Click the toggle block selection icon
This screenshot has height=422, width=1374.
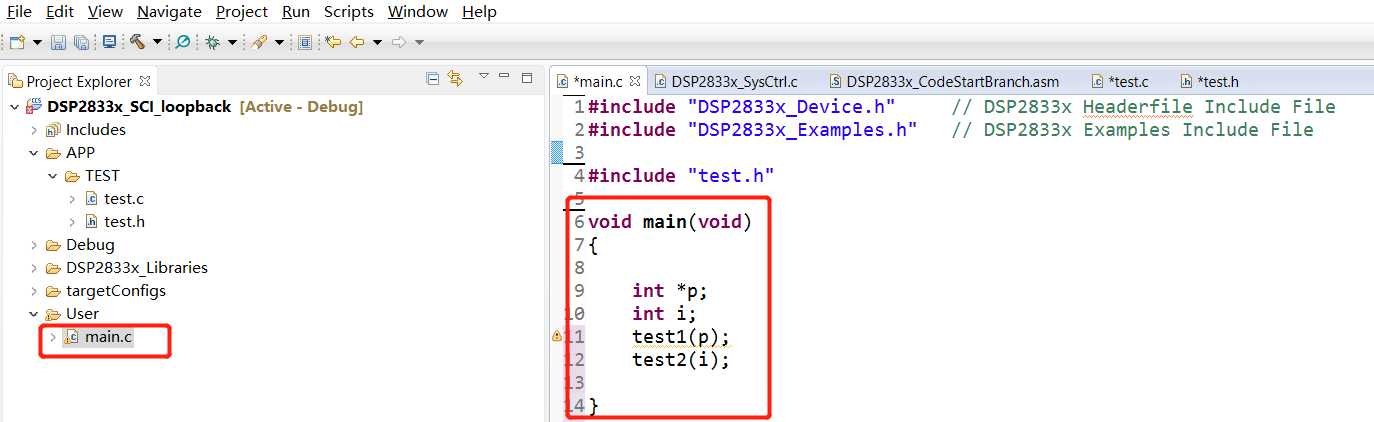tap(305, 42)
